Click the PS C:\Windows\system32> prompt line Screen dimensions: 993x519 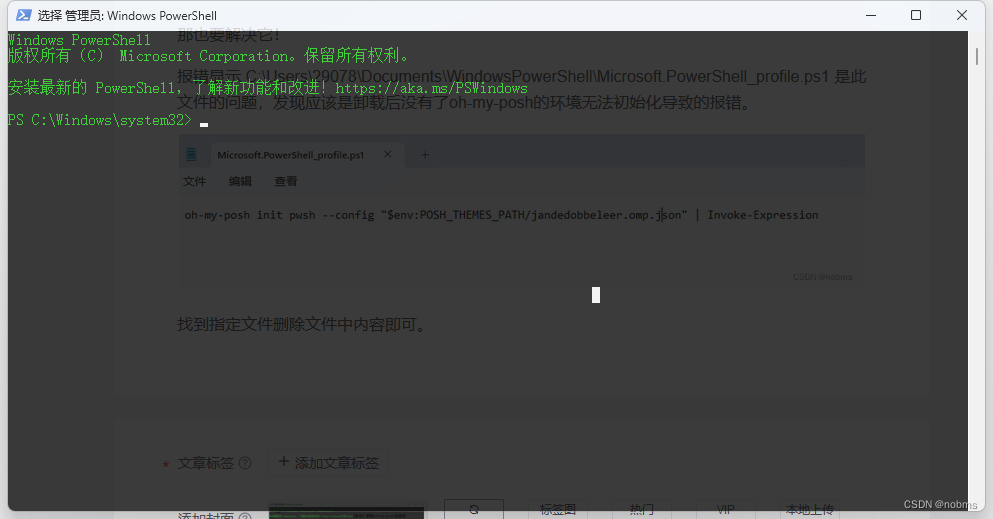(x=99, y=120)
